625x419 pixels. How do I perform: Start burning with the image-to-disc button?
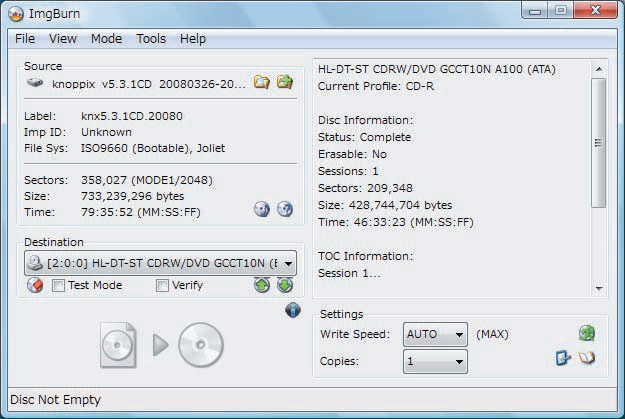[161, 345]
